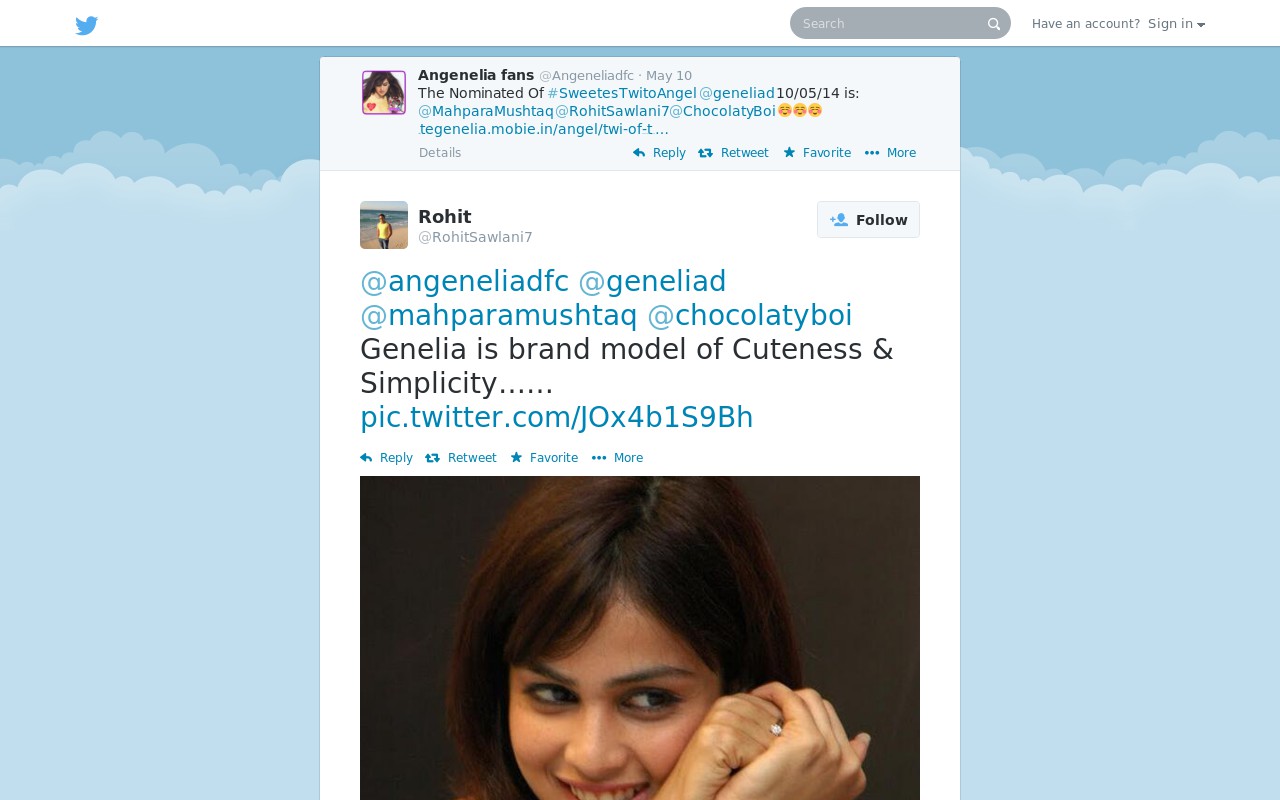Expand More options on Angenelia fans tweet
The image size is (1280, 800).
[x=890, y=153]
